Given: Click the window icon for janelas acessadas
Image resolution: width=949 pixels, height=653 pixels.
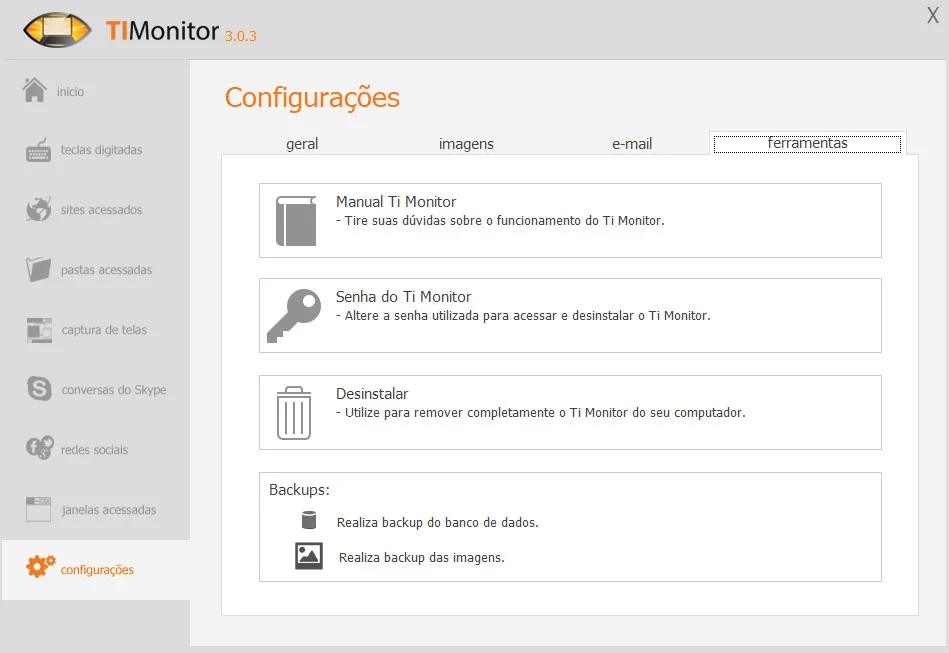Looking at the screenshot, I should [x=39, y=509].
